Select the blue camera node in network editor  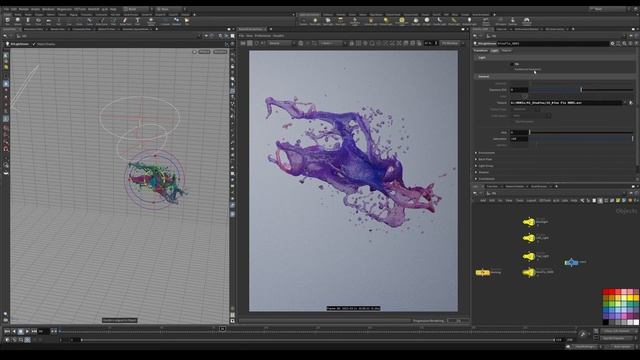pyautogui.click(x=571, y=262)
